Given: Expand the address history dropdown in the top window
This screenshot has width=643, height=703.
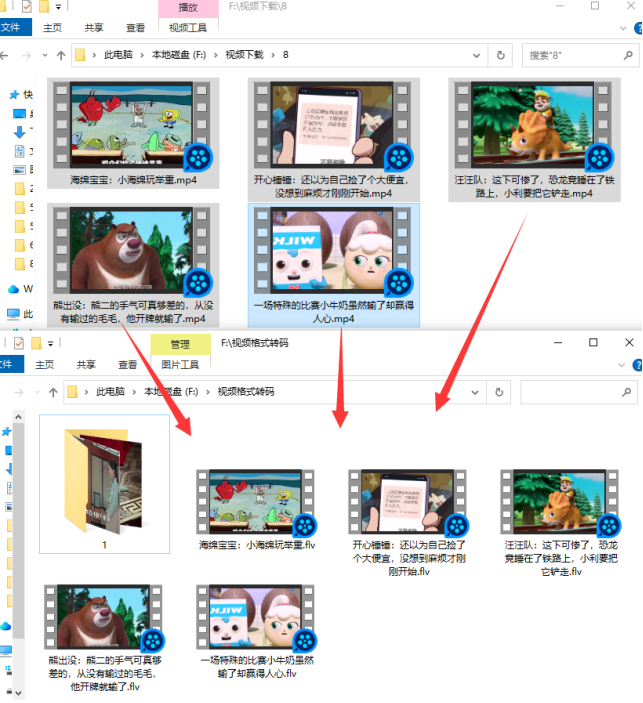Looking at the screenshot, I should coord(476,55).
